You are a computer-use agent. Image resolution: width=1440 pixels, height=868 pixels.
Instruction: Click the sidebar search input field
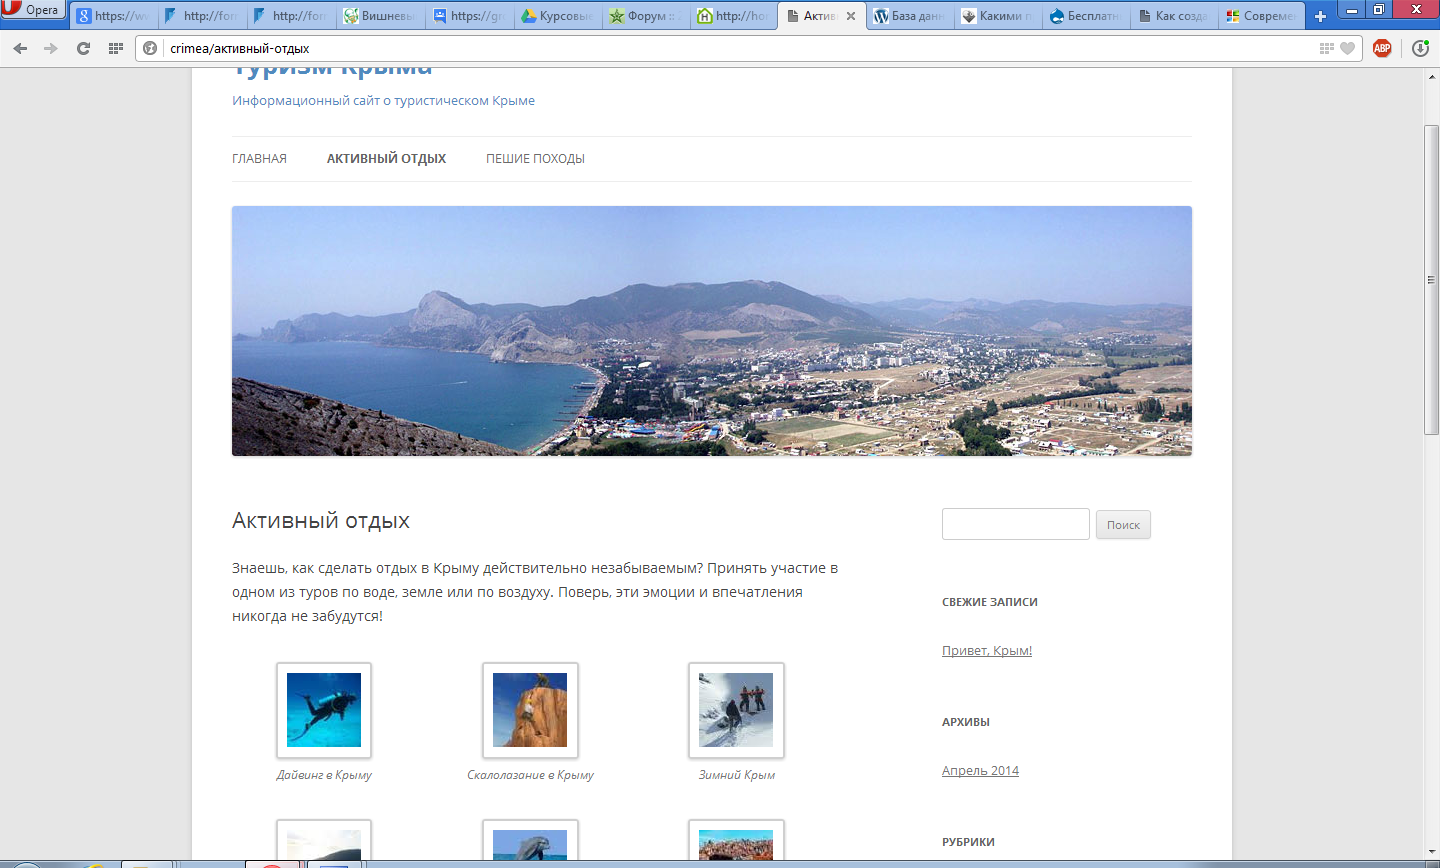[x=1015, y=524]
